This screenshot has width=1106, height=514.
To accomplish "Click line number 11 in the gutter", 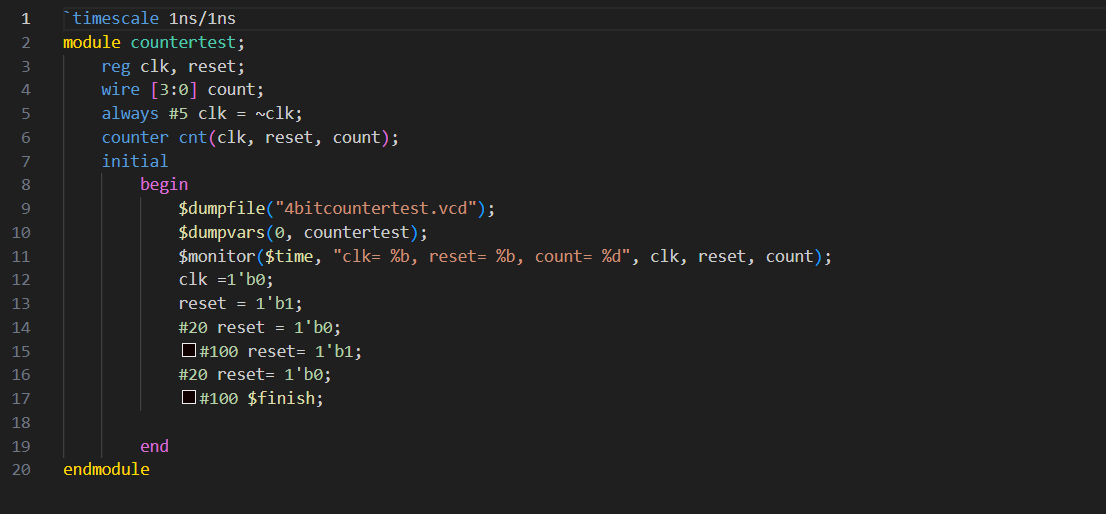I will [21, 256].
